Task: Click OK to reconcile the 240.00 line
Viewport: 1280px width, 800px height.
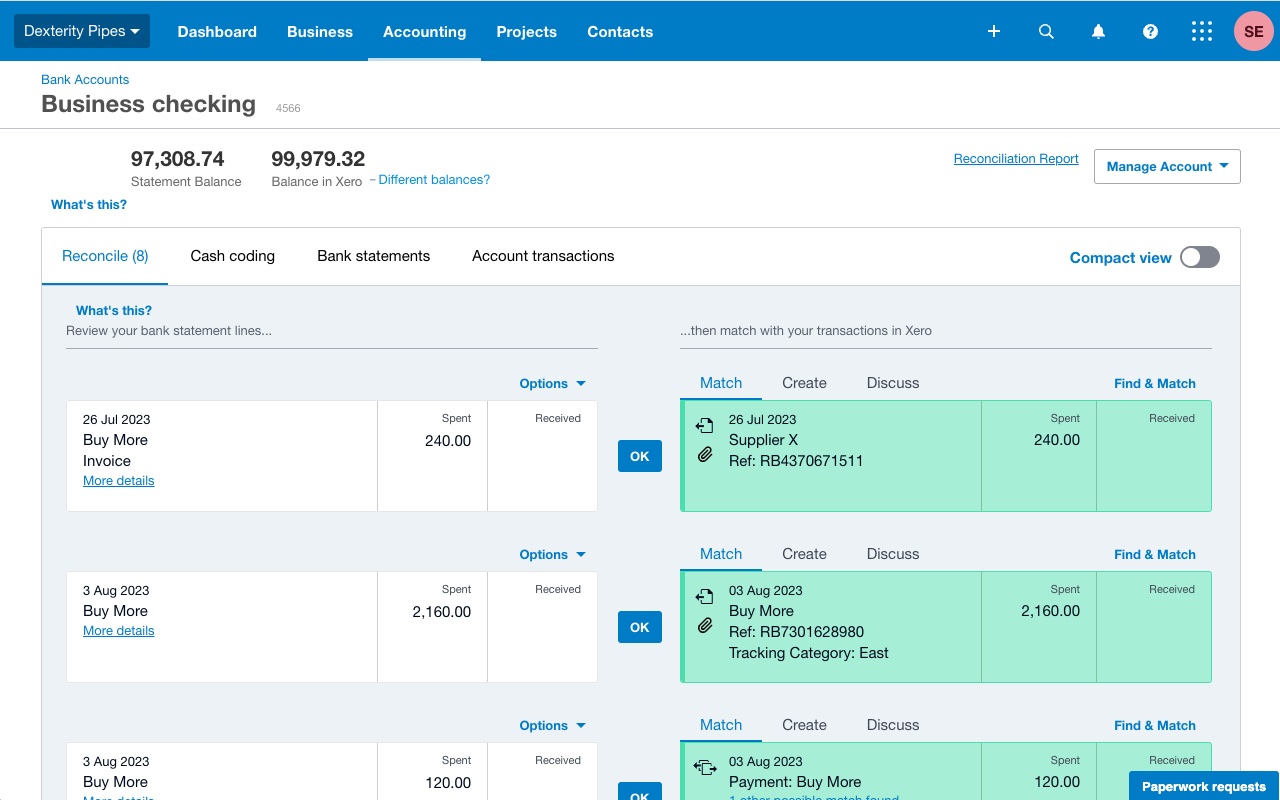Action: coord(640,456)
